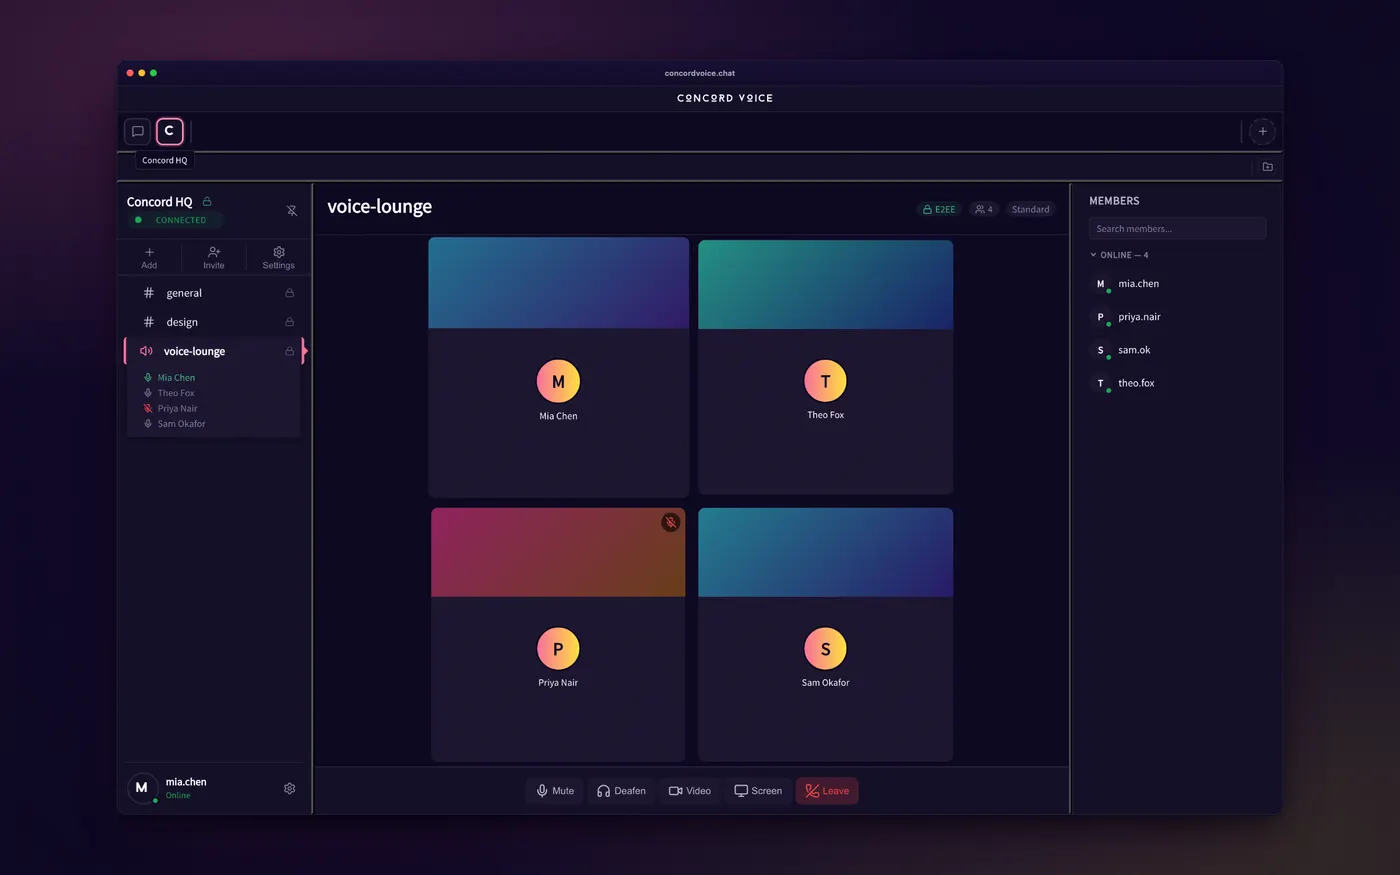Click lock icon on design channel row

[x=289, y=322]
